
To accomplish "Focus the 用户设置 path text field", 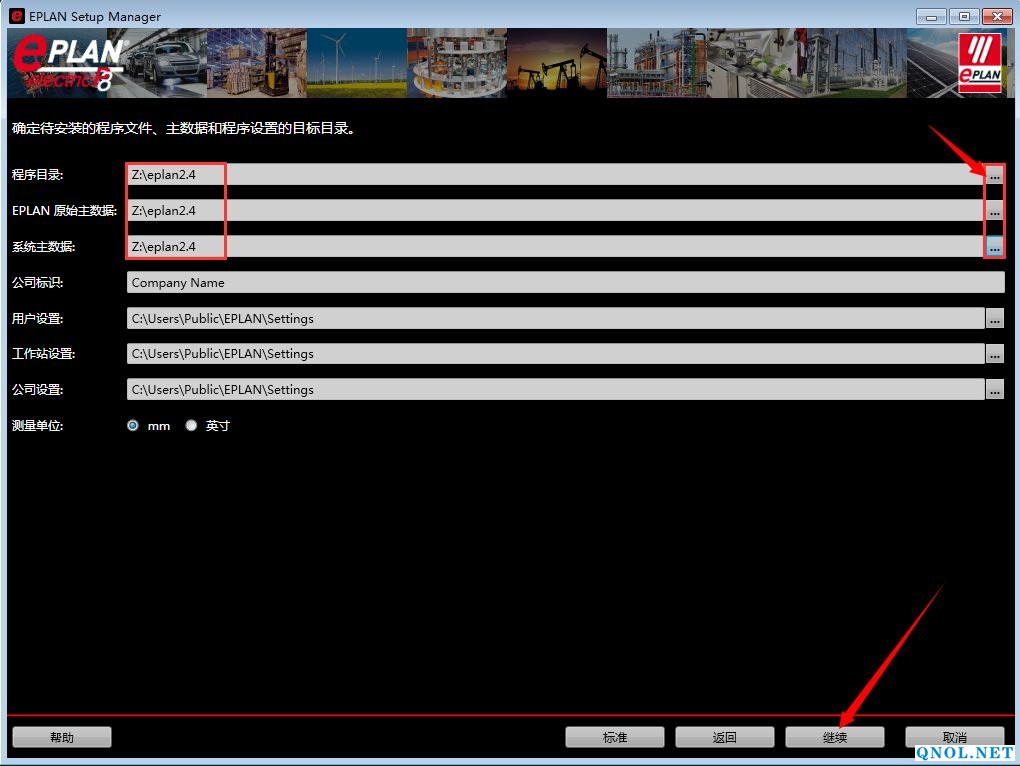I will coord(555,319).
